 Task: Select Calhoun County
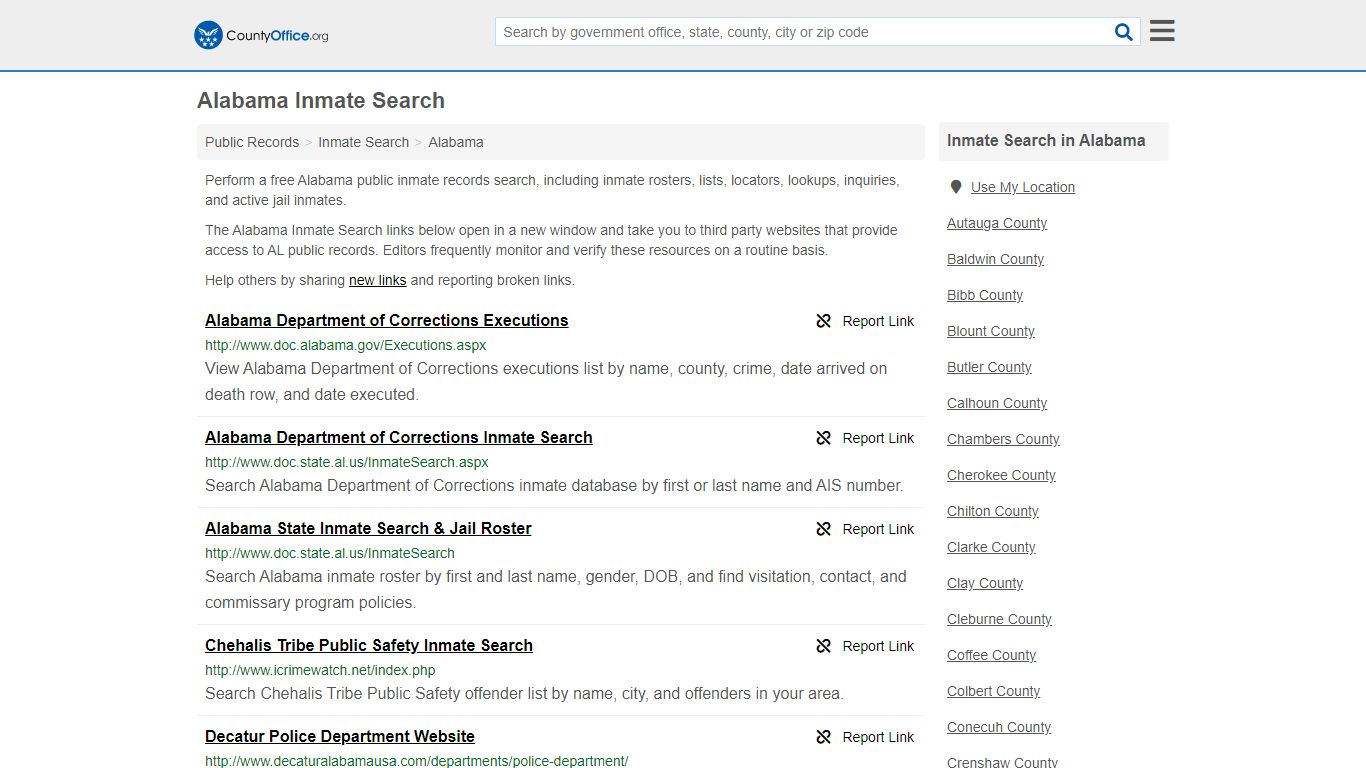coord(997,403)
